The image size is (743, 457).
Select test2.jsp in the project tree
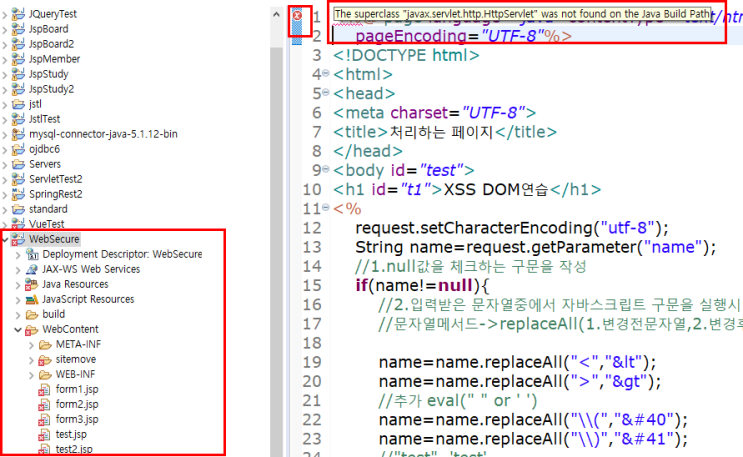coord(74,449)
